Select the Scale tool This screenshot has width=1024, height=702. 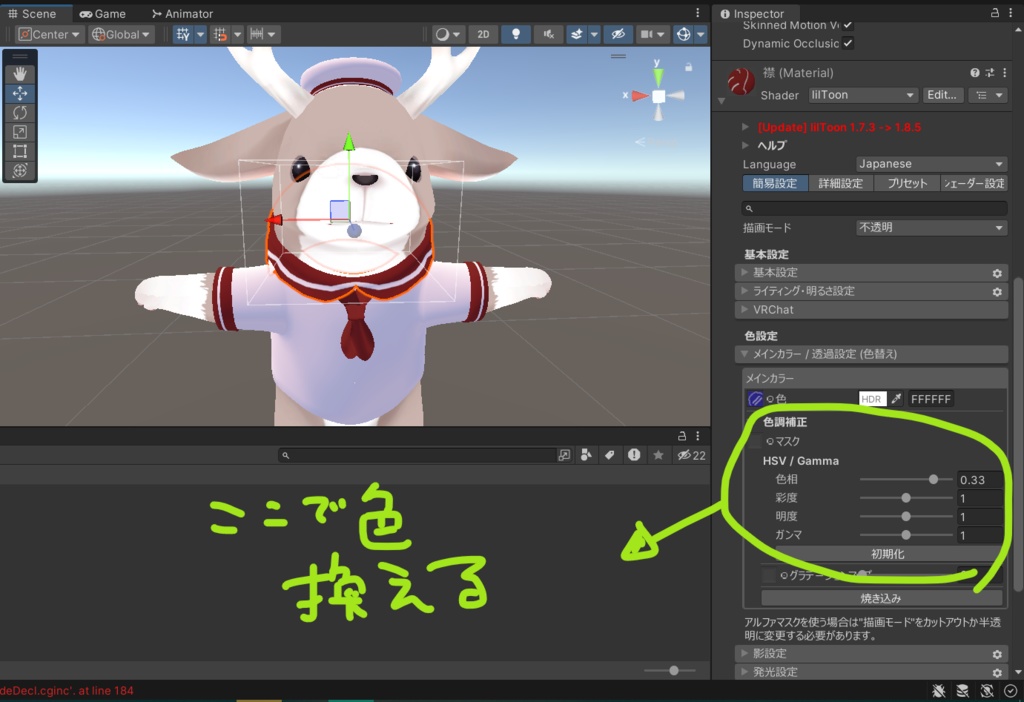click(20, 133)
